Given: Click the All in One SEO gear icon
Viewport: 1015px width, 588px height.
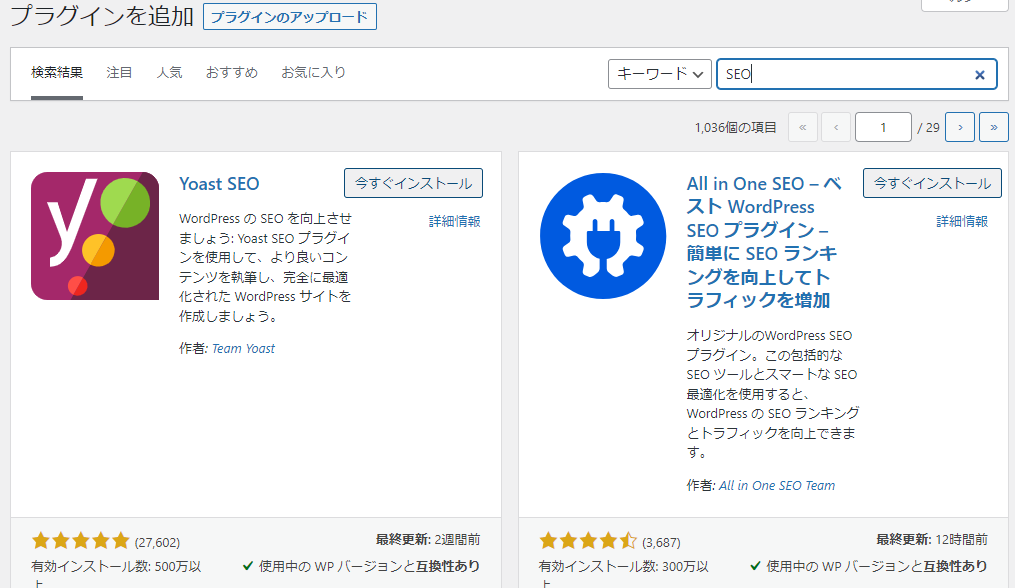Looking at the screenshot, I should pos(603,236).
